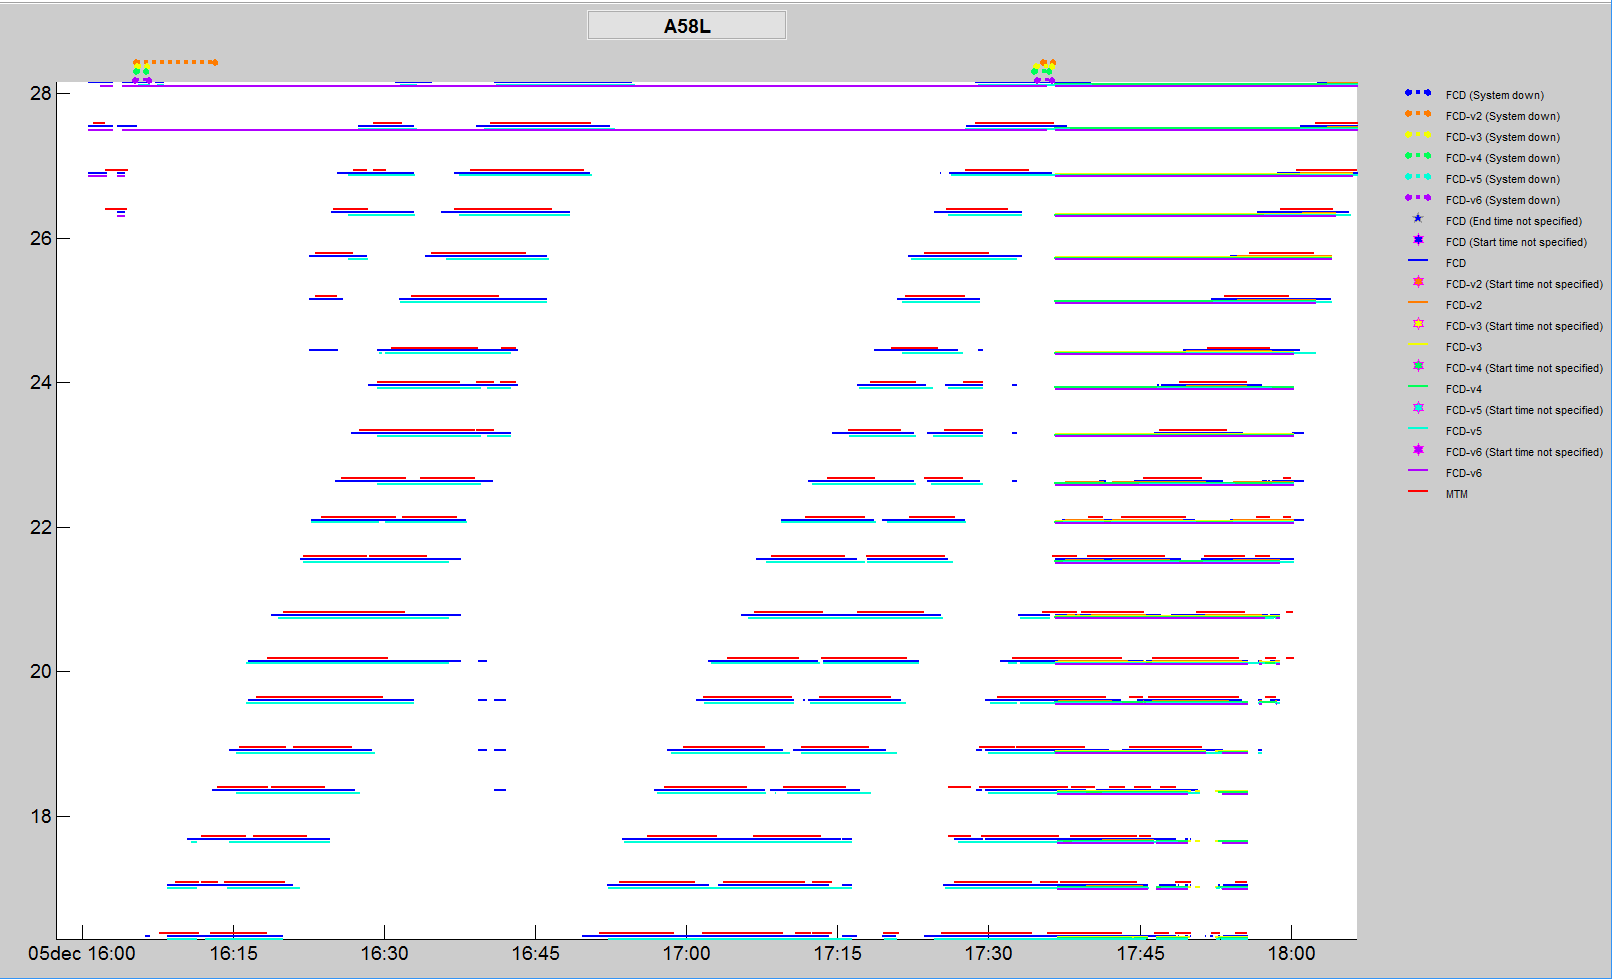Select the 'FCD-v4 (System down)' legend label
The width and height of the screenshot is (1612, 979).
[x=1502, y=158]
